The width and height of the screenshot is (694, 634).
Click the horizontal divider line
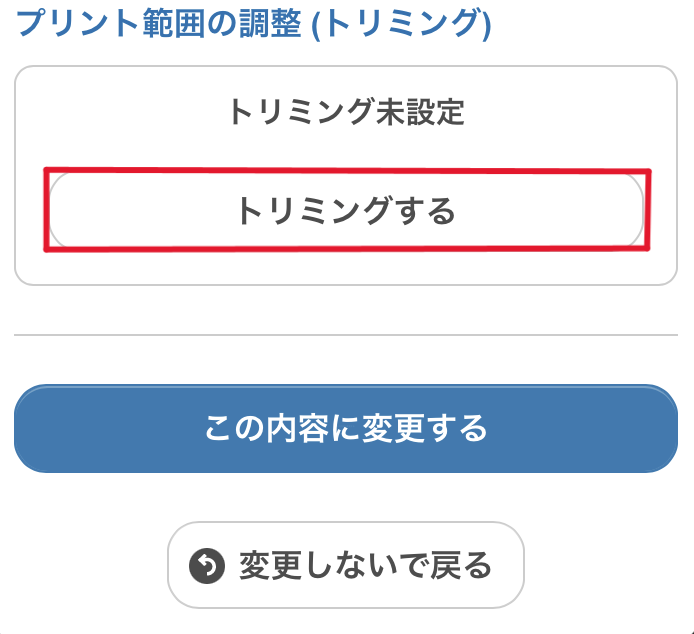(x=346, y=335)
